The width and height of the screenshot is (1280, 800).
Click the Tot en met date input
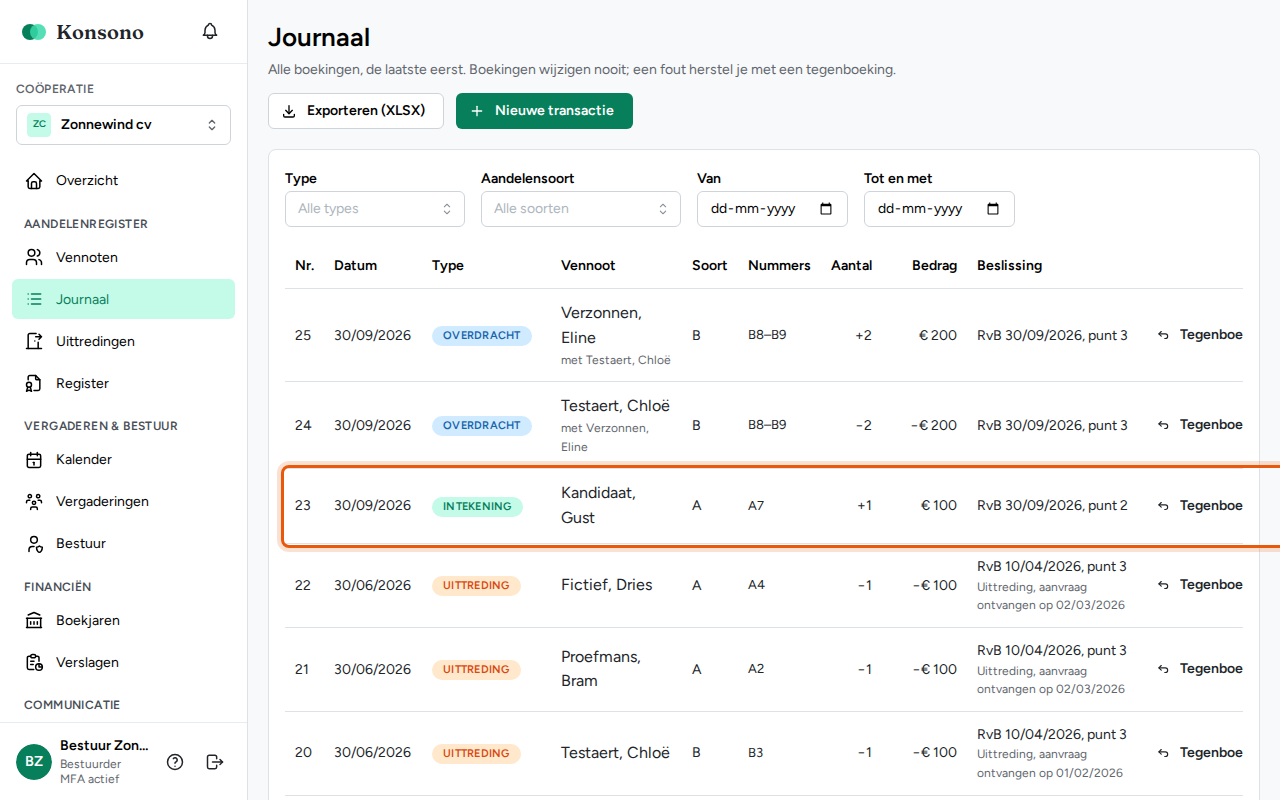click(939, 209)
